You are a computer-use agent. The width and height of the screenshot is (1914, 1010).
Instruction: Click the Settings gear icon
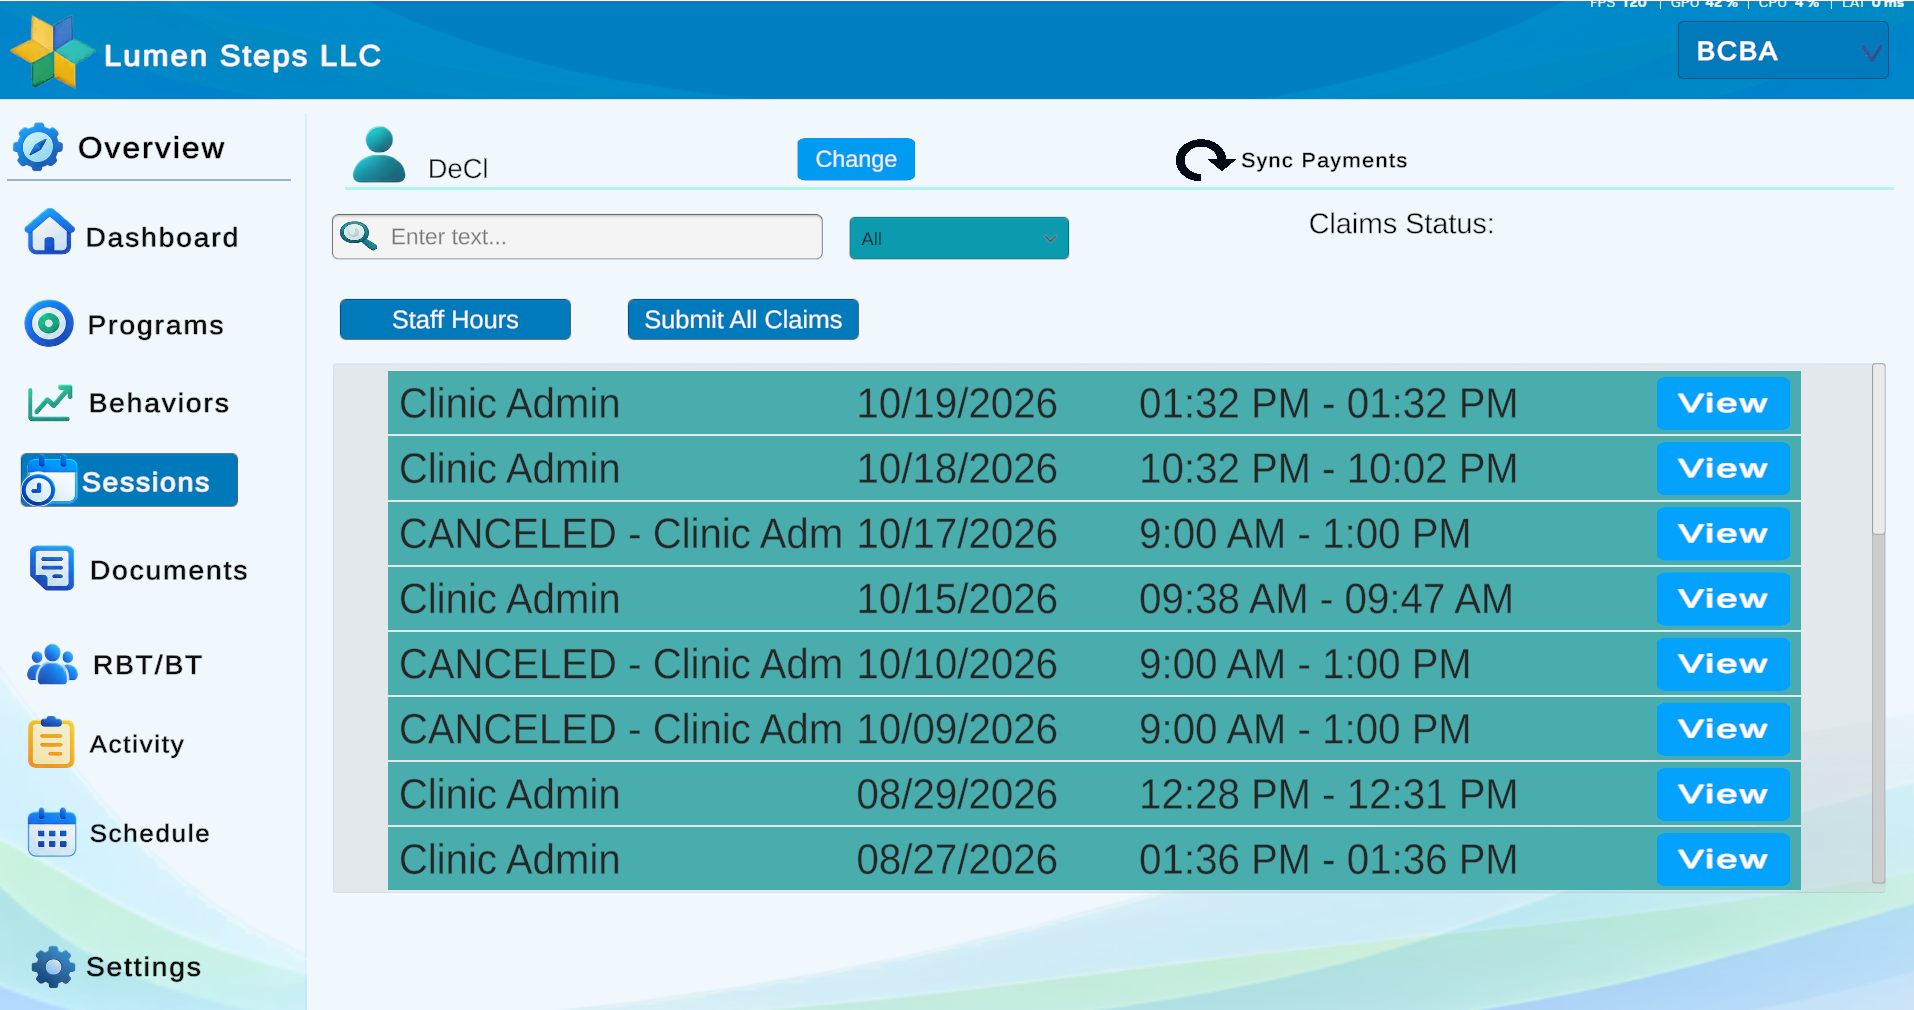(x=53, y=967)
